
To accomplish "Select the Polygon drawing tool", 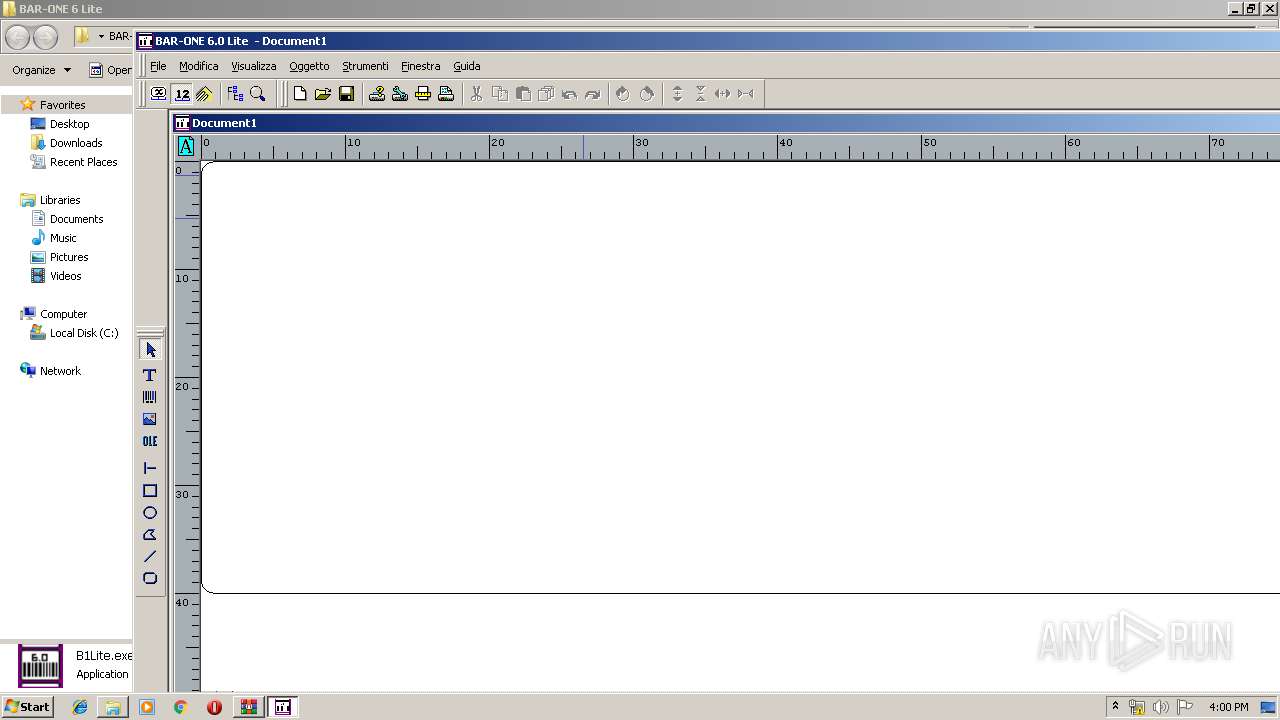I will click(150, 535).
